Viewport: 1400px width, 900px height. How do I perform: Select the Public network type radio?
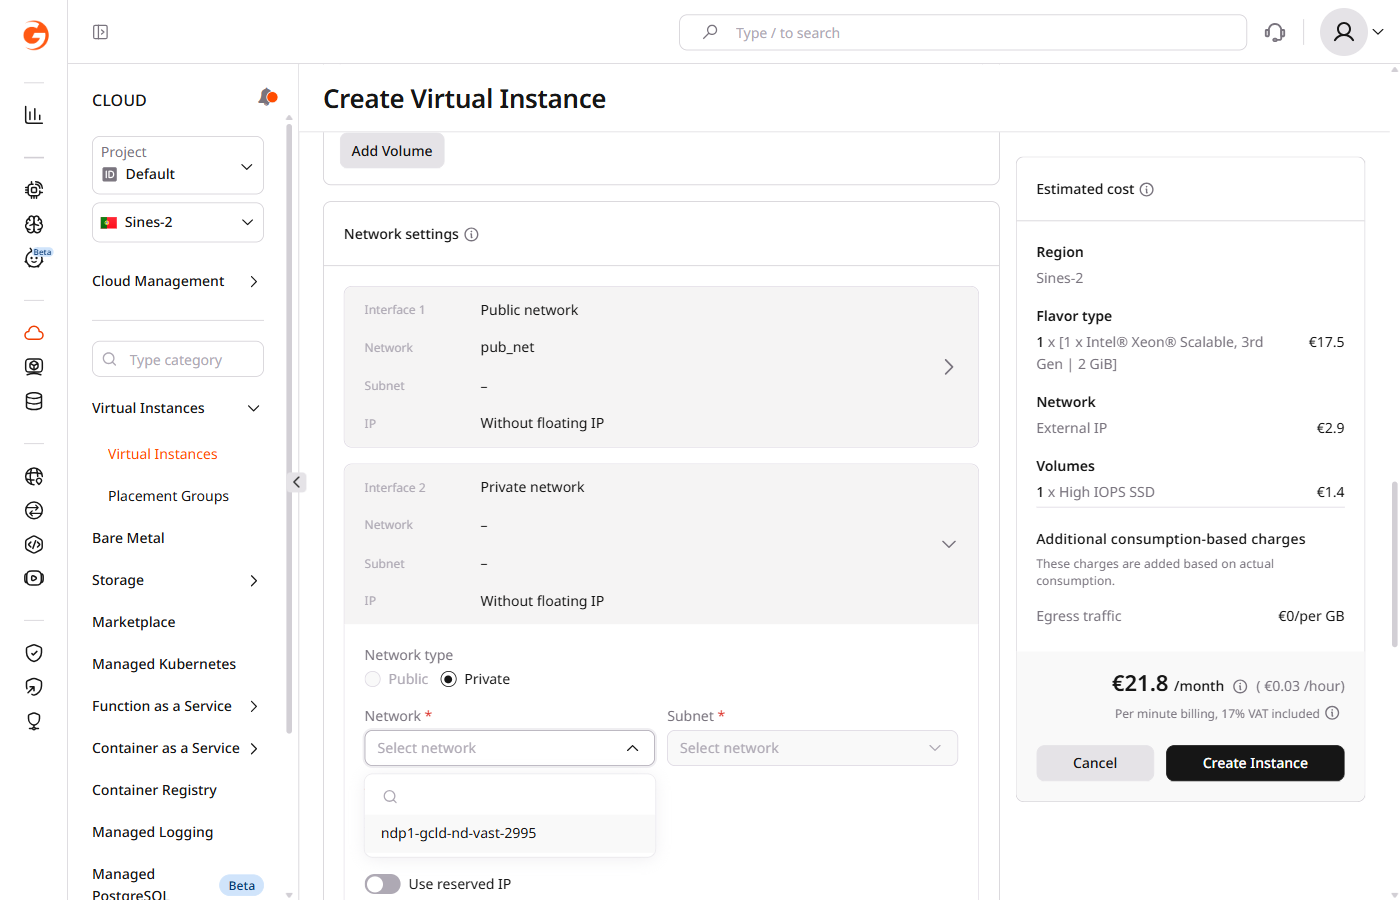tap(373, 679)
